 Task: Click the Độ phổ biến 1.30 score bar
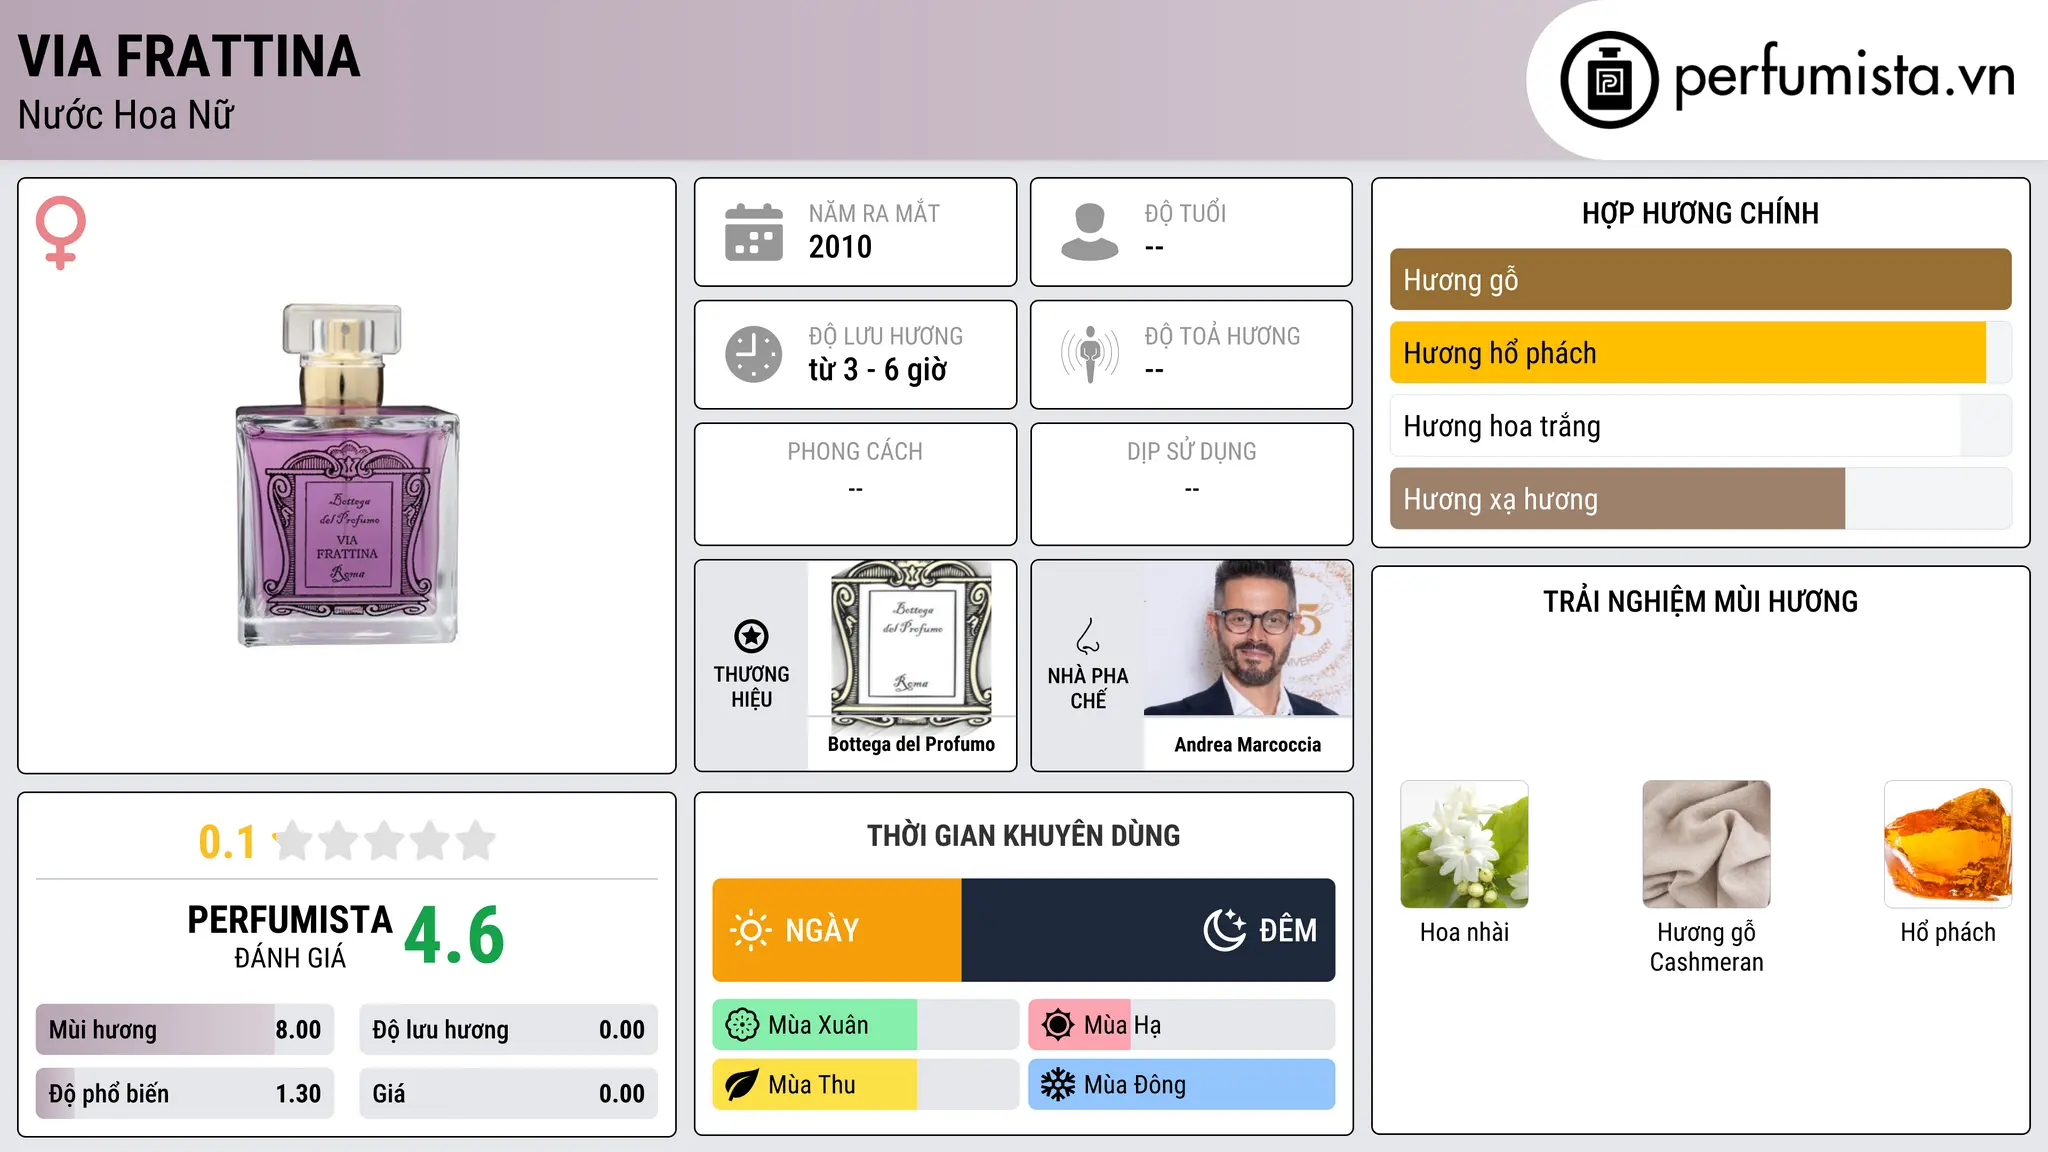pyautogui.click(x=185, y=1094)
